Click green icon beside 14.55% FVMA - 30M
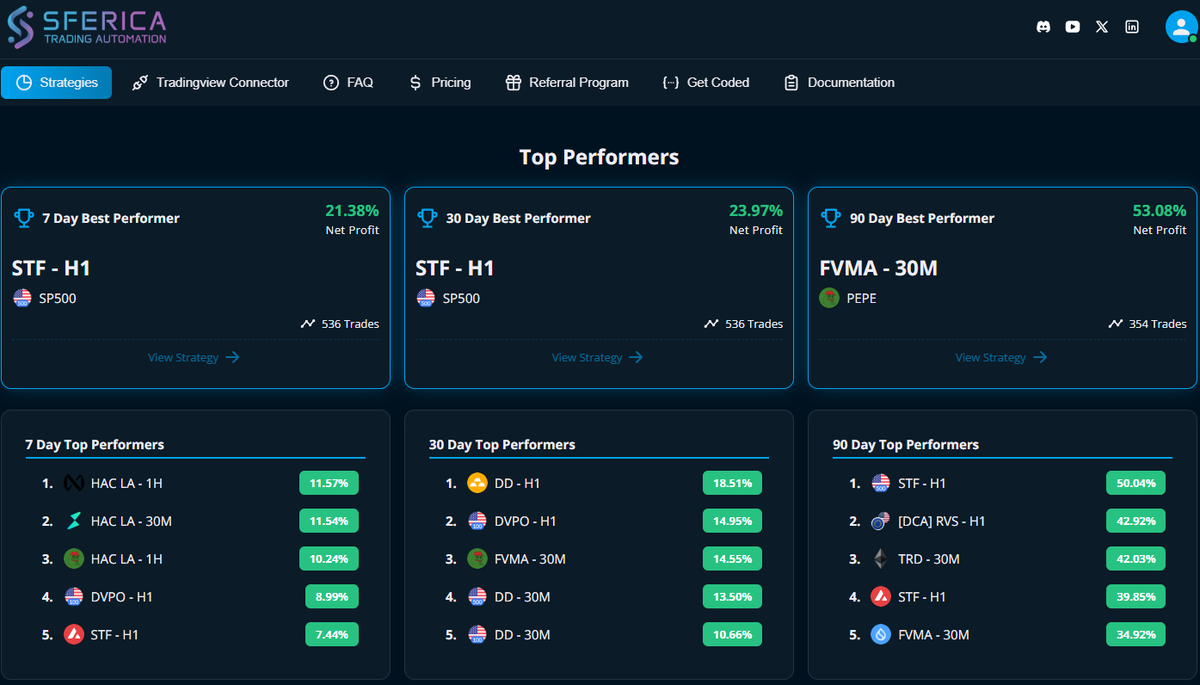 (x=477, y=559)
